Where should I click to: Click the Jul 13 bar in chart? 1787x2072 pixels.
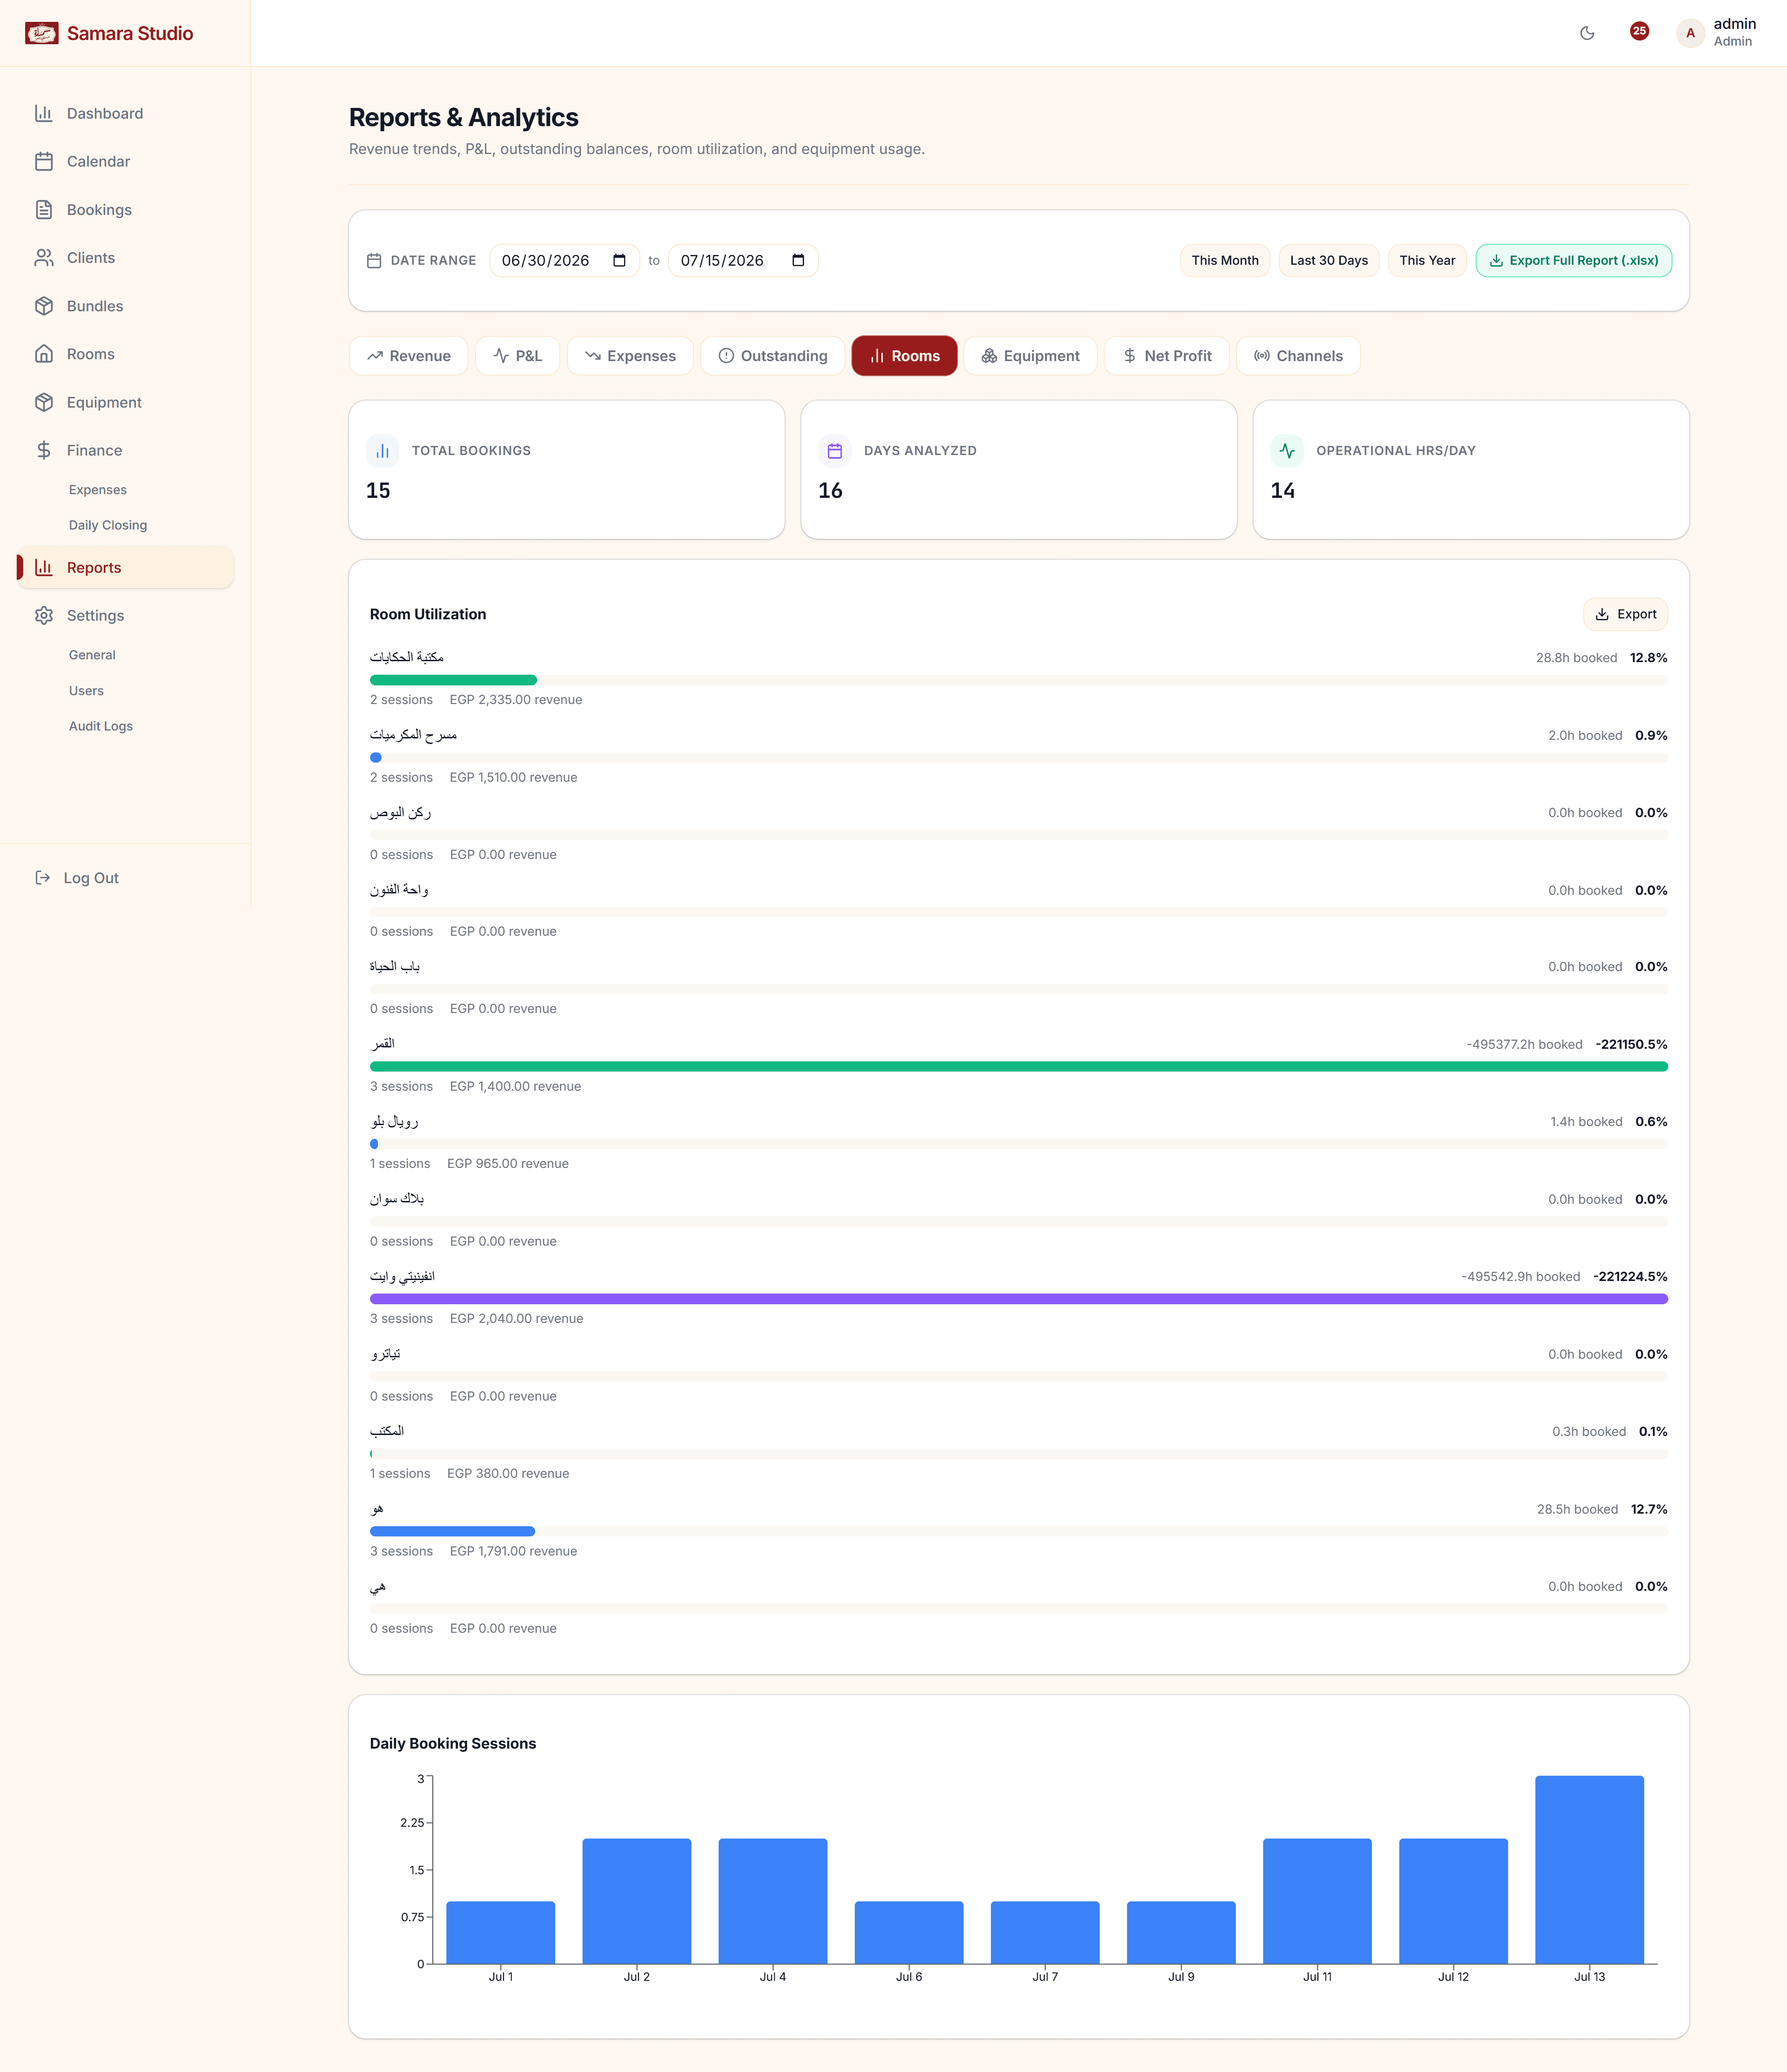pyautogui.click(x=1589, y=1870)
